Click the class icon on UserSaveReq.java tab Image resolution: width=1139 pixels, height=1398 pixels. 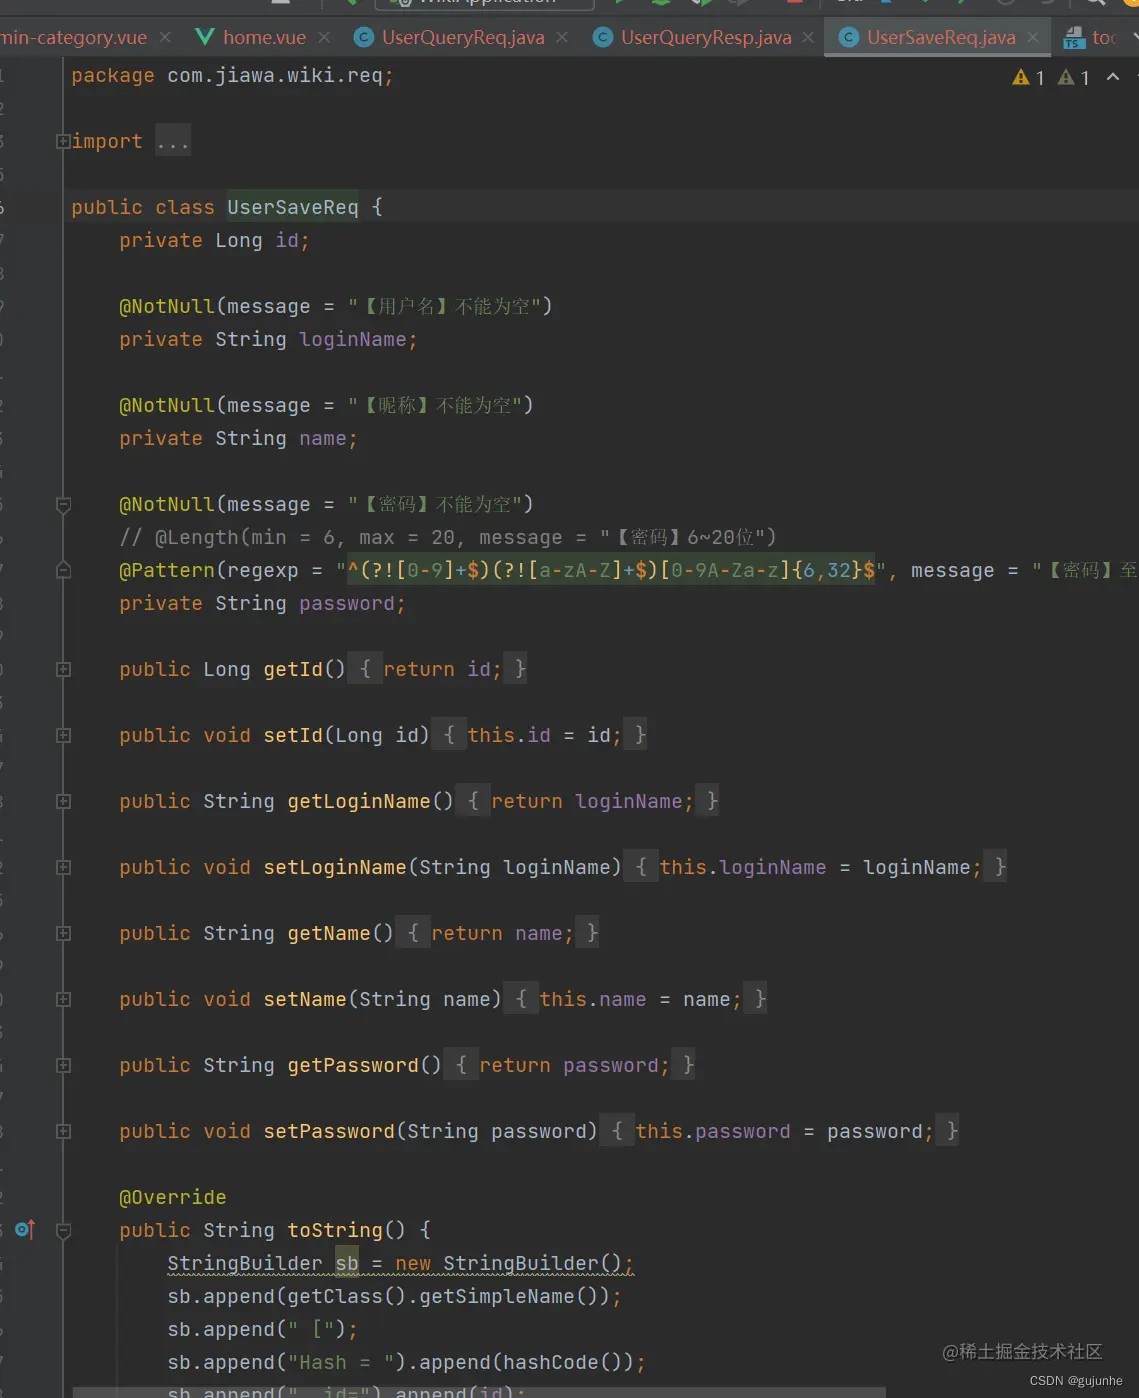[x=849, y=37]
